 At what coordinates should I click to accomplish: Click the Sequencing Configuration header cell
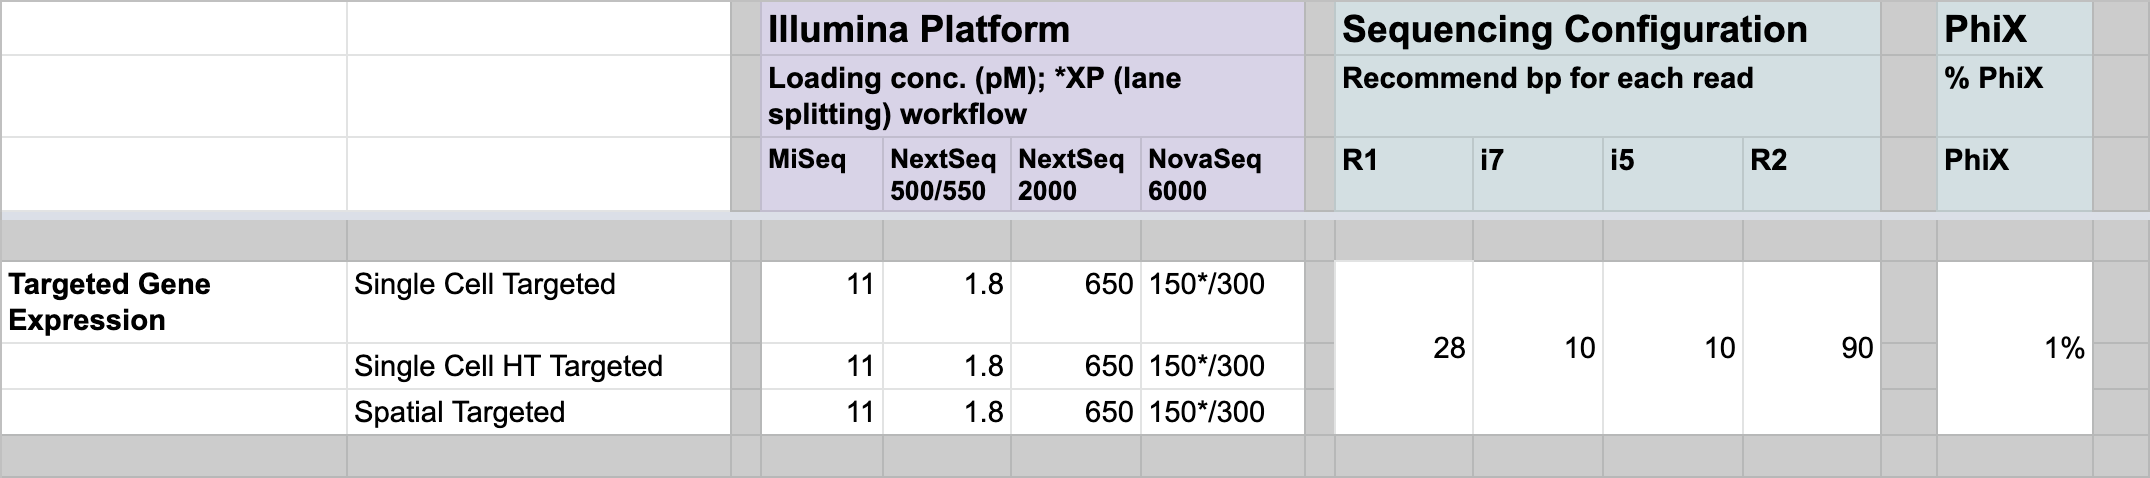1607,29
